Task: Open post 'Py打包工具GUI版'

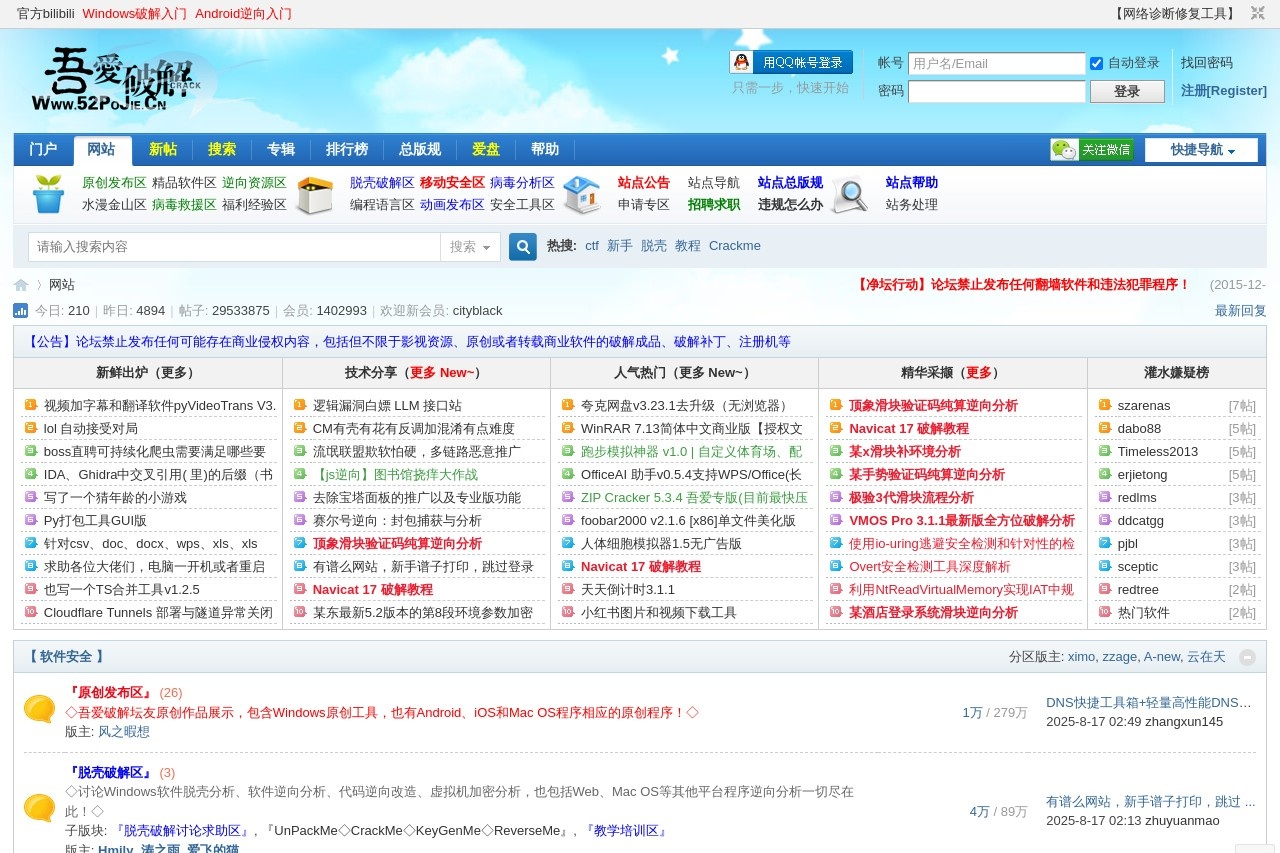Action: tap(95, 520)
